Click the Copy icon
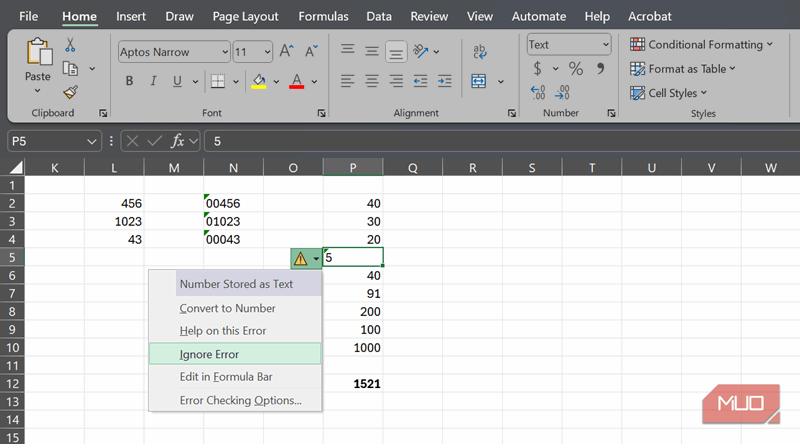800x444 pixels. 70,68
